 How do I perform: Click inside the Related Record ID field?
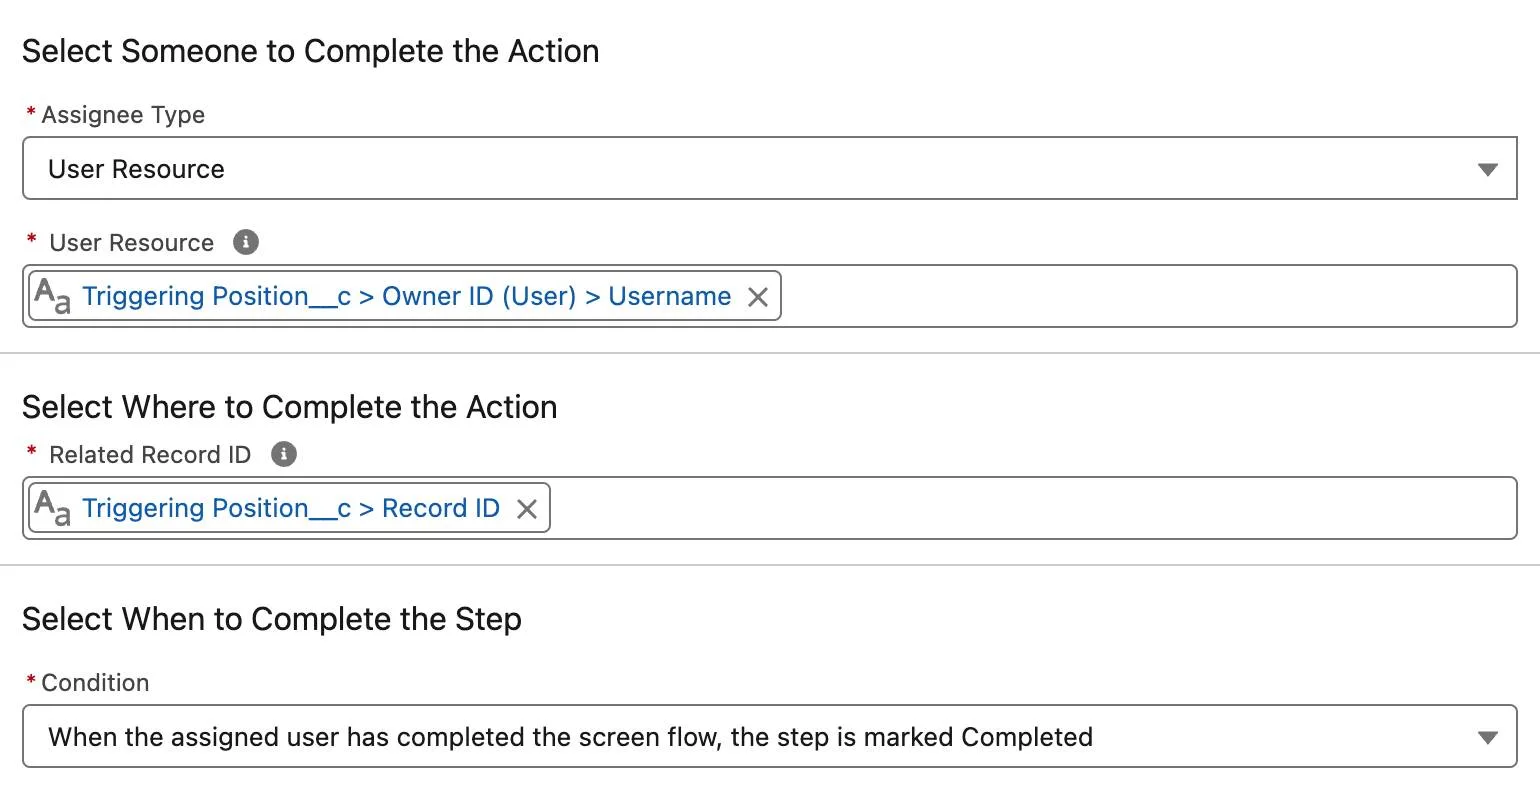coord(1000,508)
